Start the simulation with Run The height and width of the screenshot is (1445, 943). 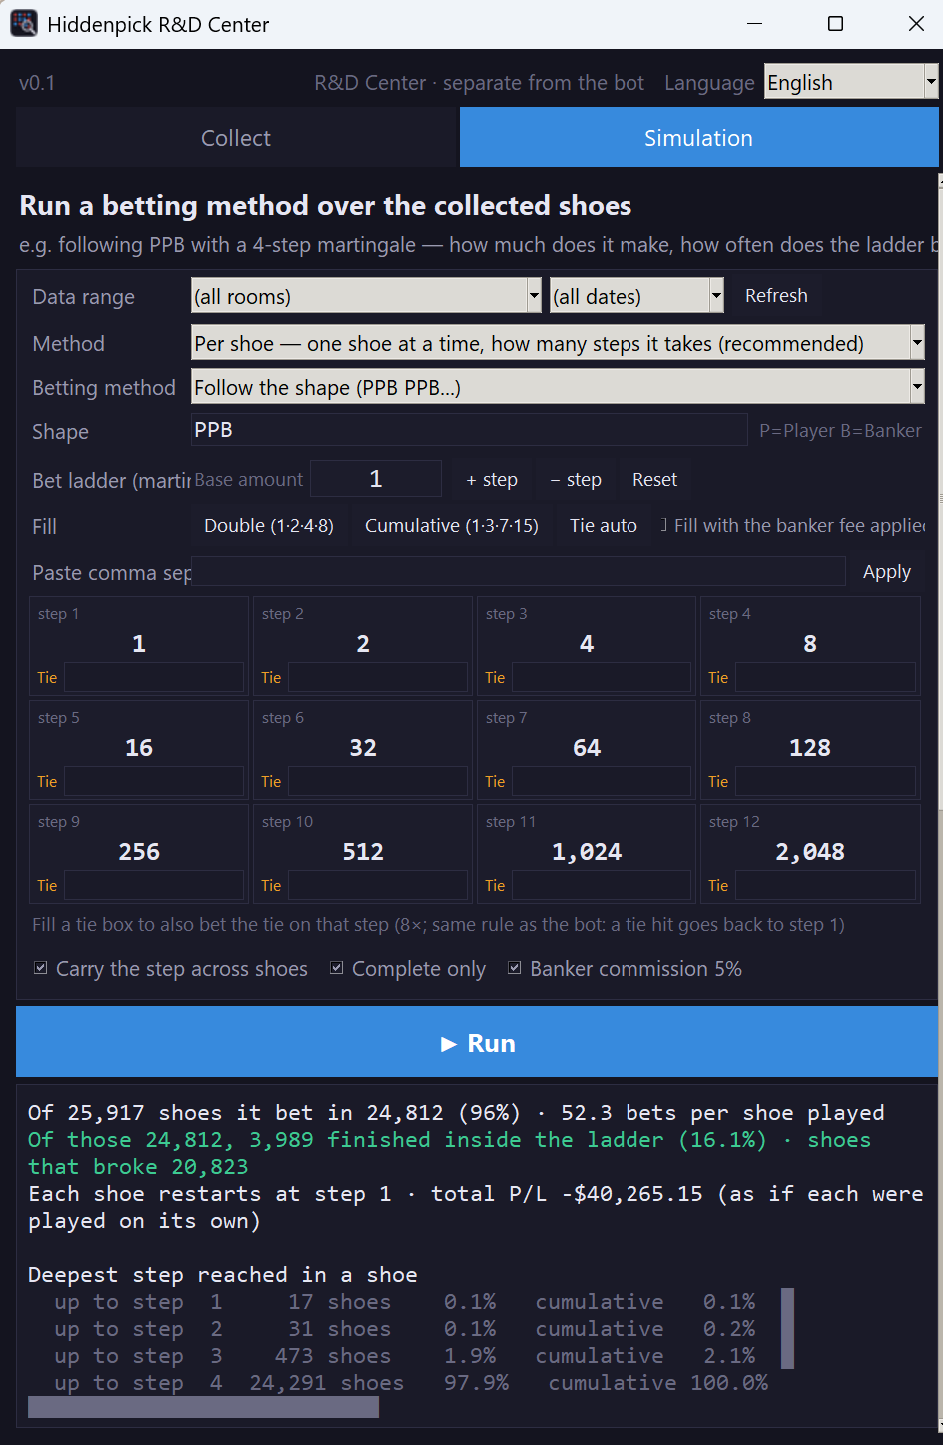click(478, 1043)
